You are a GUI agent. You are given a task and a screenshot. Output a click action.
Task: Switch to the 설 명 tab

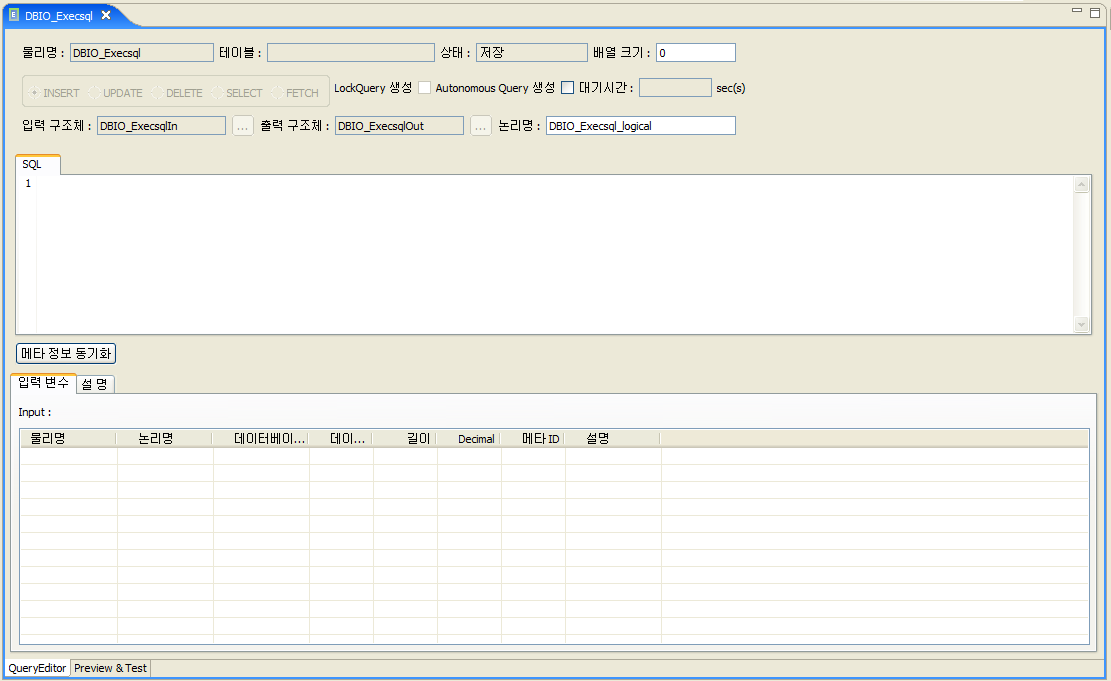[x=94, y=384]
